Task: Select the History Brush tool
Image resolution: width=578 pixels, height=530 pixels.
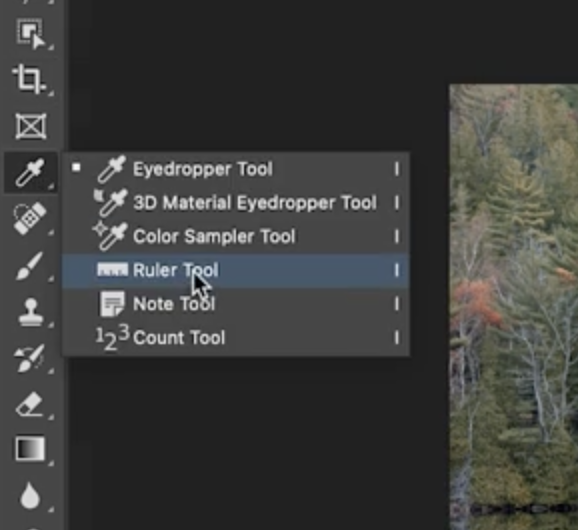Action: tap(30, 359)
